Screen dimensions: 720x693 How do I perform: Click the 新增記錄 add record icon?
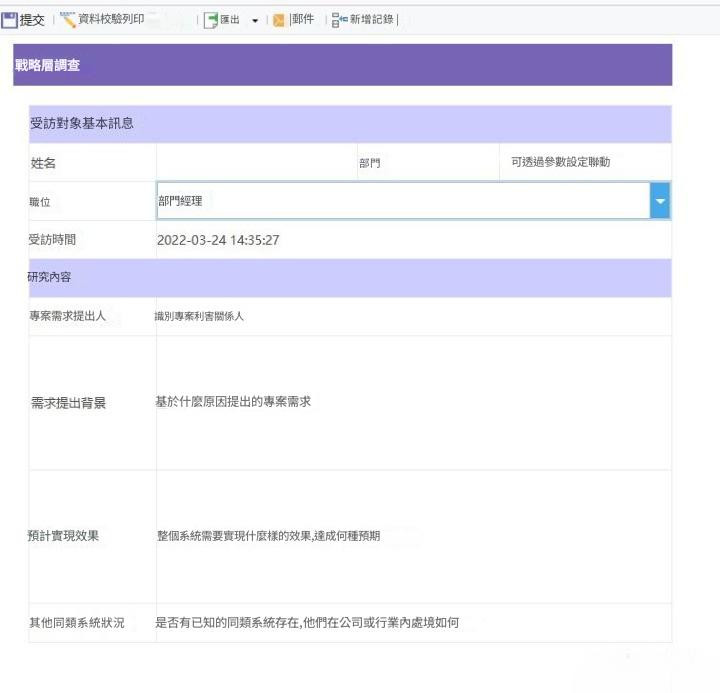coord(339,20)
